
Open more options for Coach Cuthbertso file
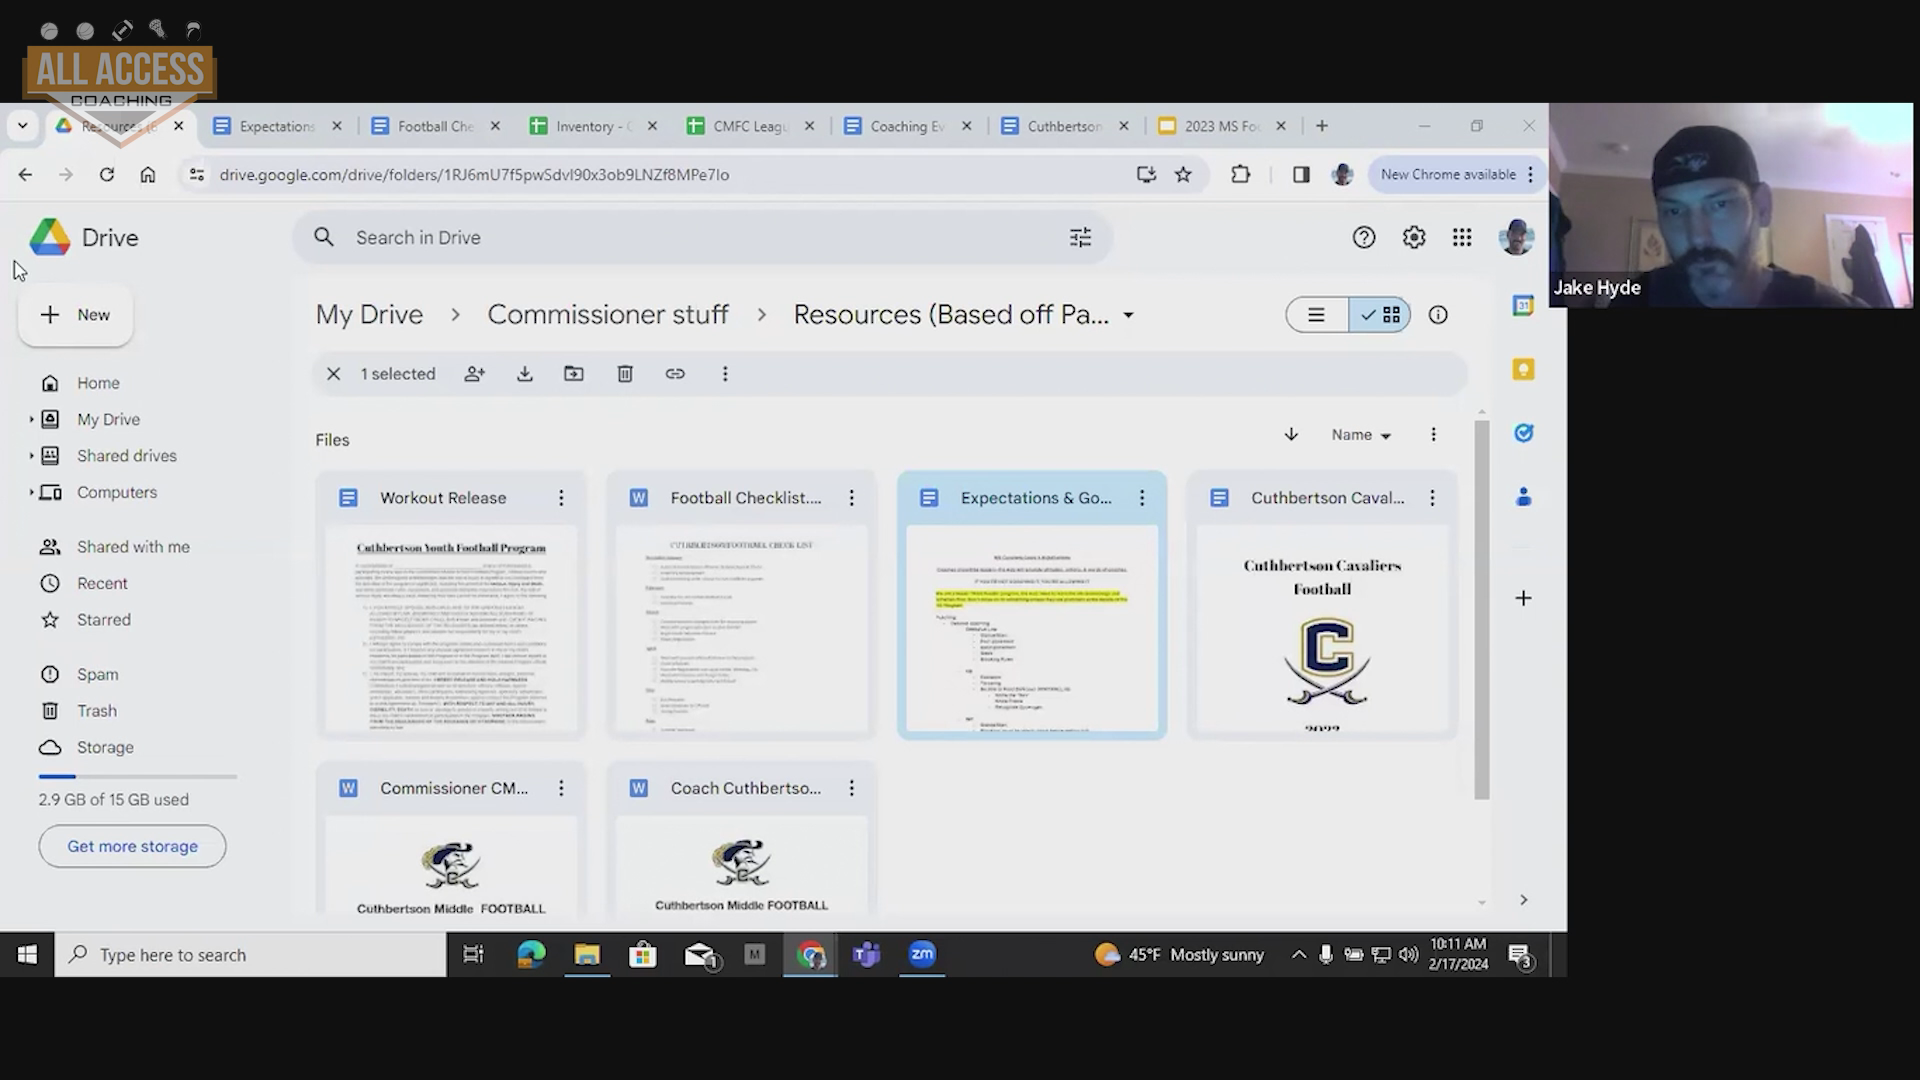851,788
